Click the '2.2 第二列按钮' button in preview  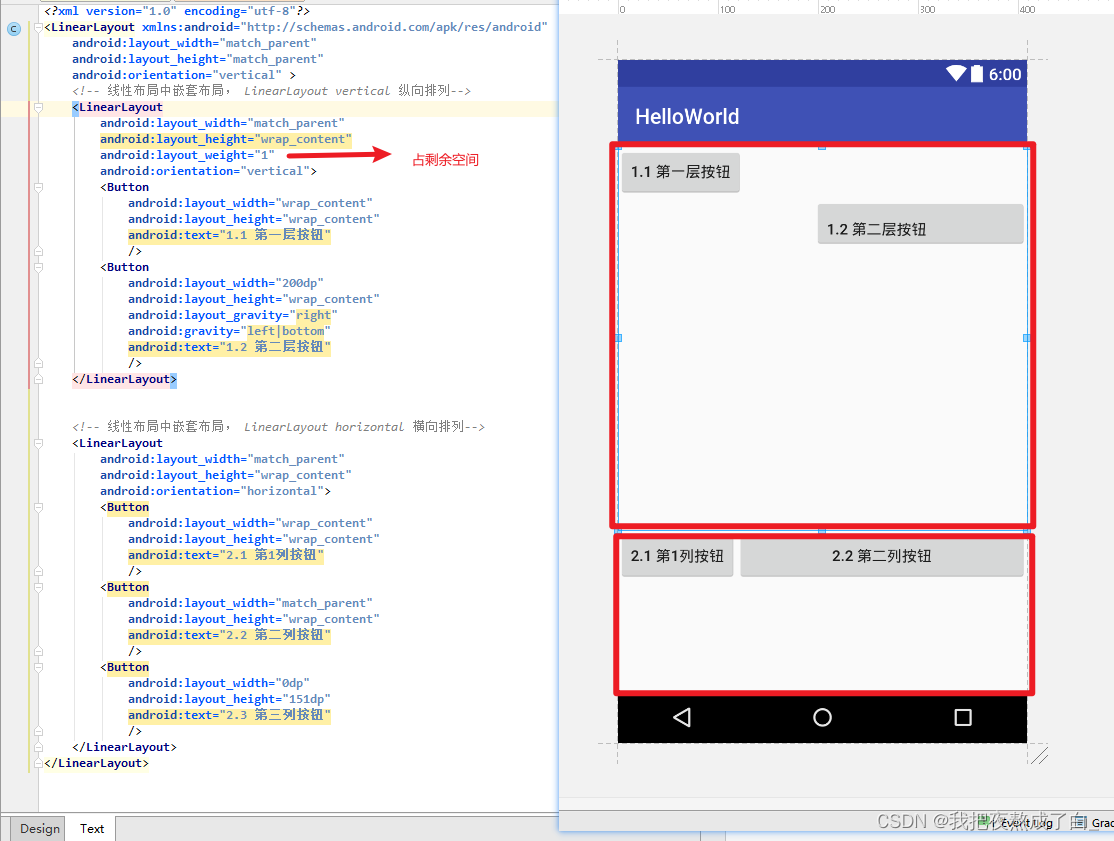click(882, 557)
